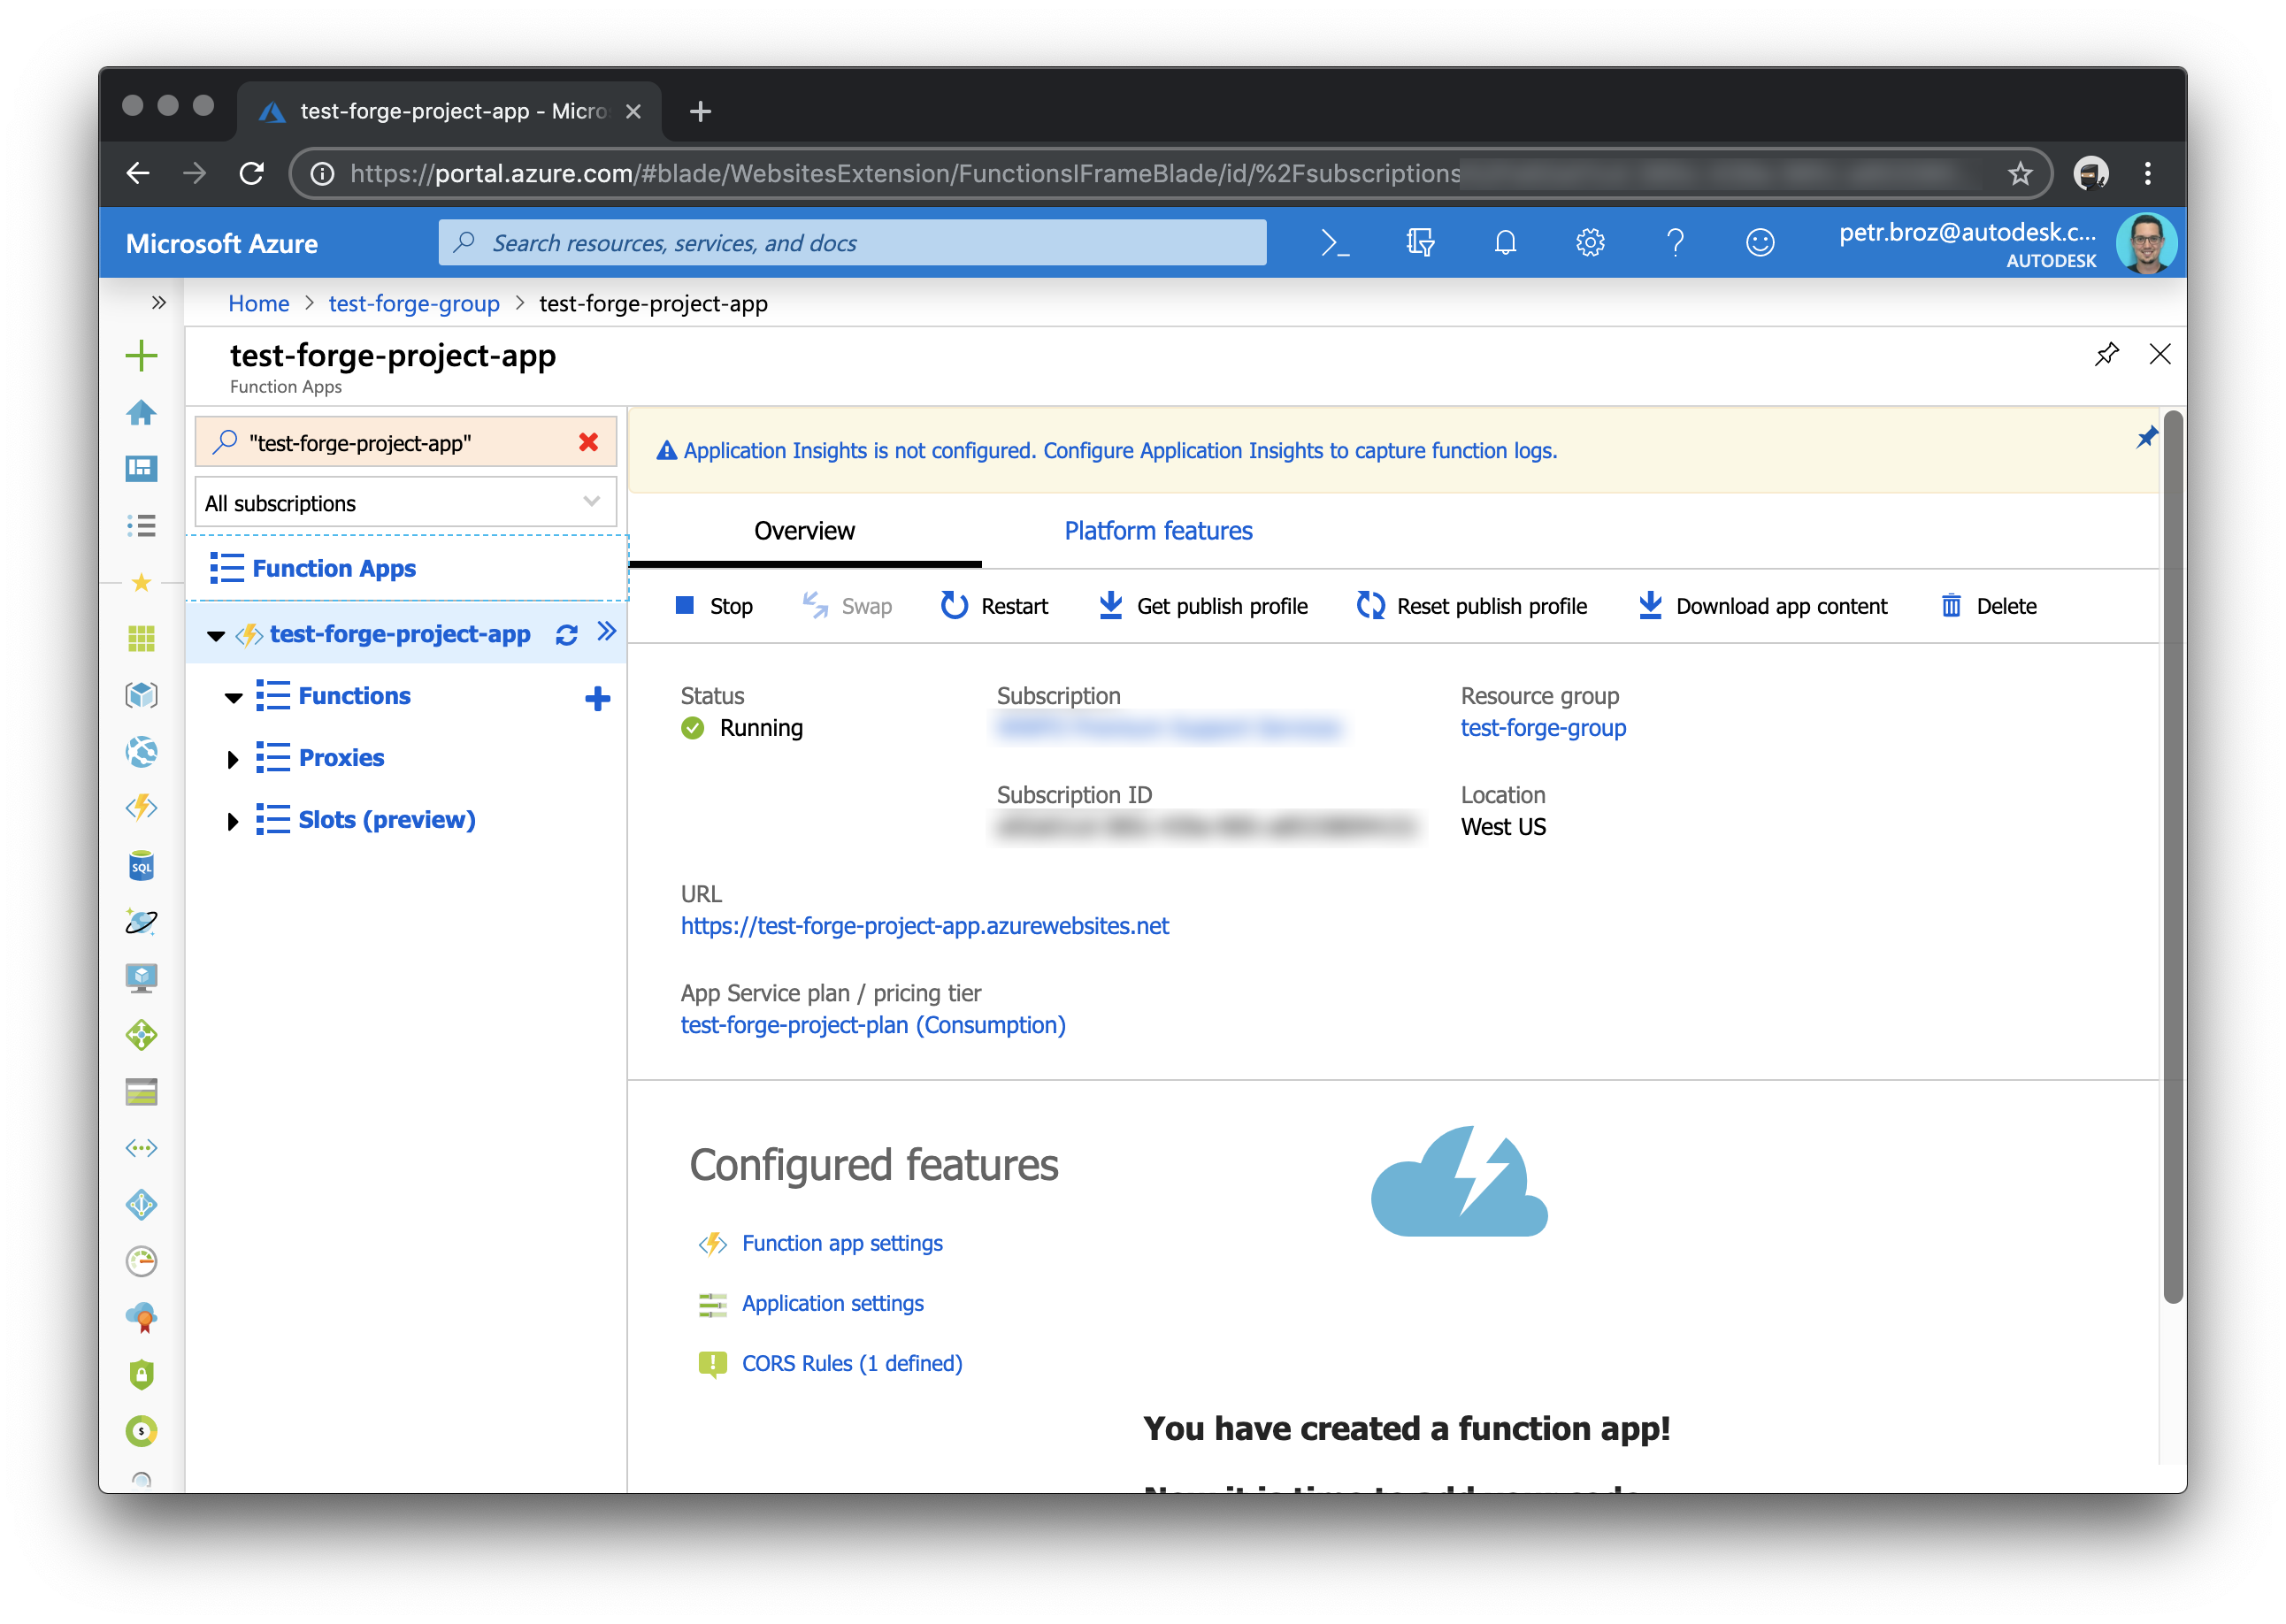Open test-forge-project-plan (Consumption) link
This screenshot has height=1624, width=2286.
pyautogui.click(x=872, y=1024)
